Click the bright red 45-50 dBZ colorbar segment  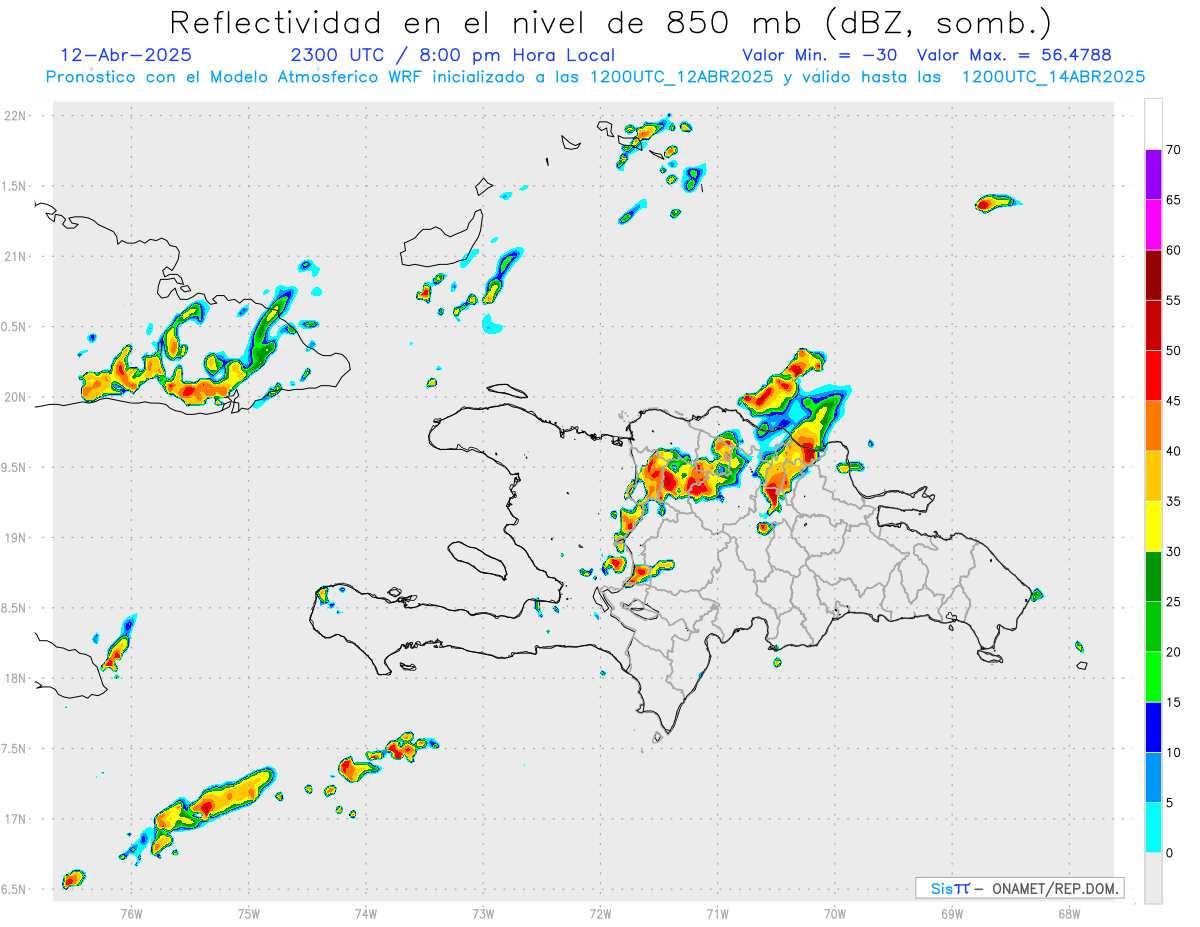pyautogui.click(x=1153, y=376)
